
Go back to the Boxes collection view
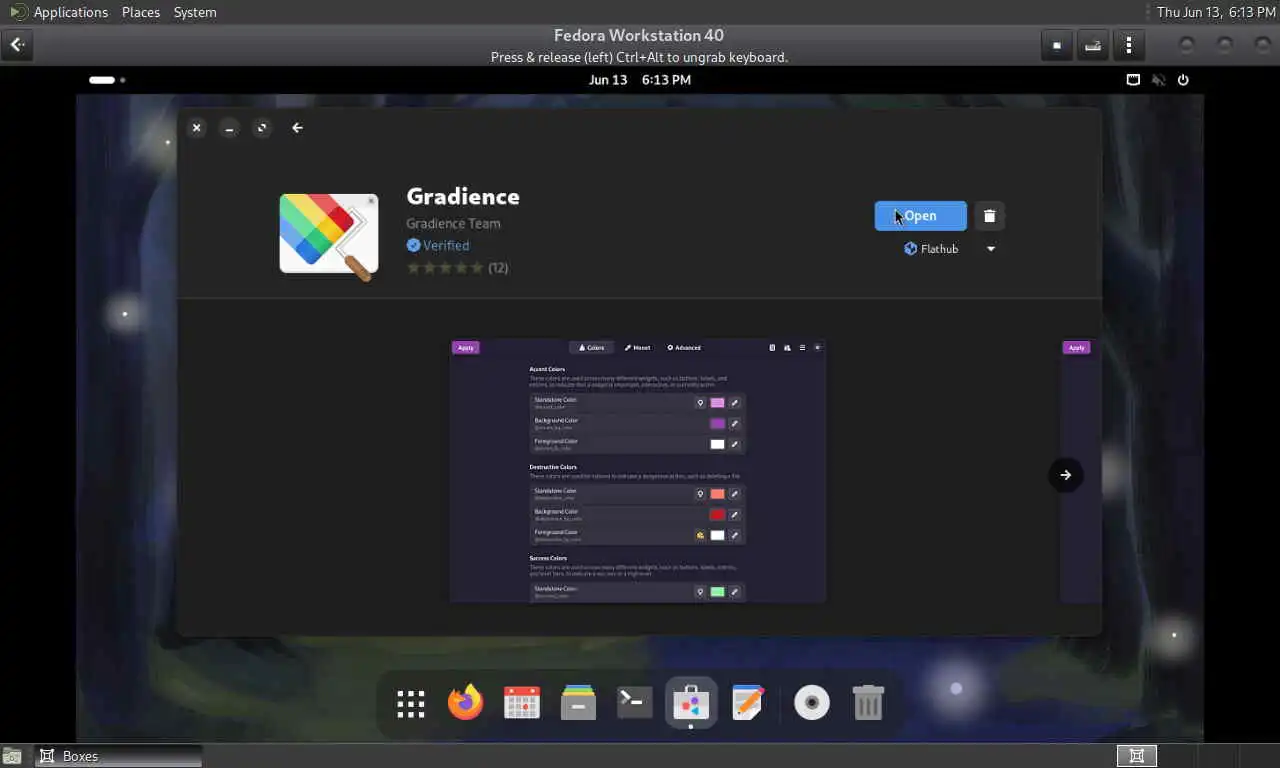pos(18,44)
